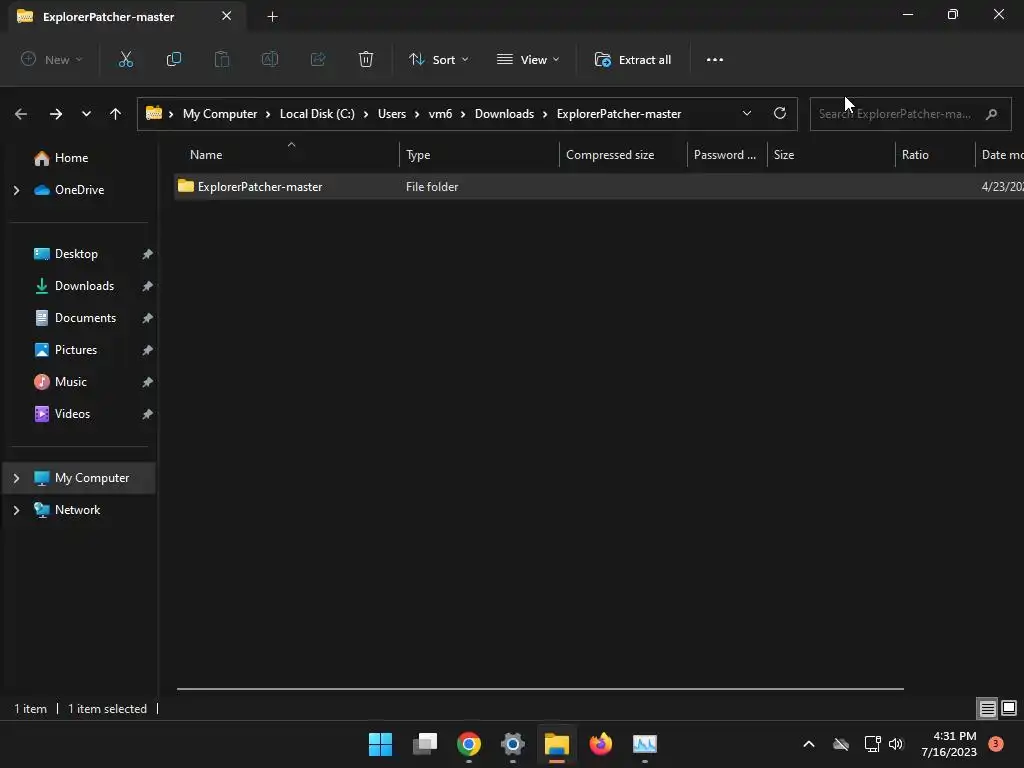The image size is (1024, 768).
Task: Switch to large thumbnails view icon
Action: pyautogui.click(x=1009, y=708)
